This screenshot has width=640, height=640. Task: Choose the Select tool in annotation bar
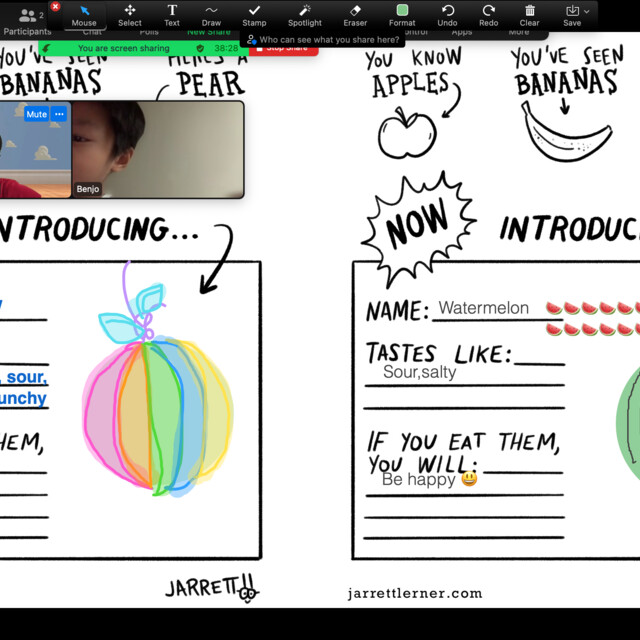coord(130,14)
